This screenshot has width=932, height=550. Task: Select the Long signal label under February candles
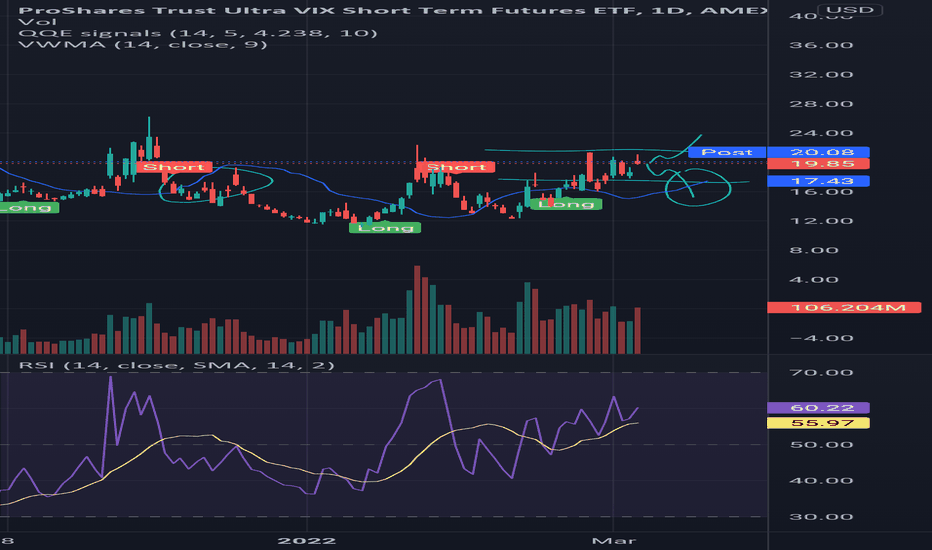click(x=566, y=204)
